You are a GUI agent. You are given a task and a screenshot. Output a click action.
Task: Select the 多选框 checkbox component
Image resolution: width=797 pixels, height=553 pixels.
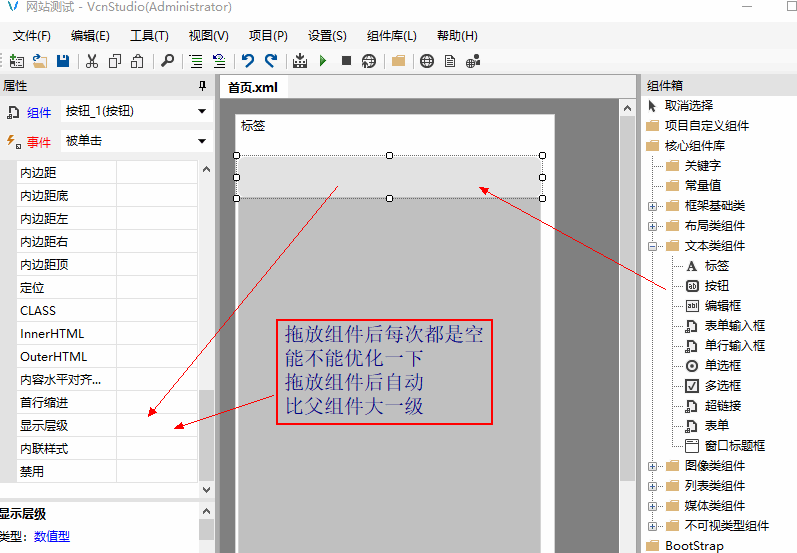click(x=721, y=385)
